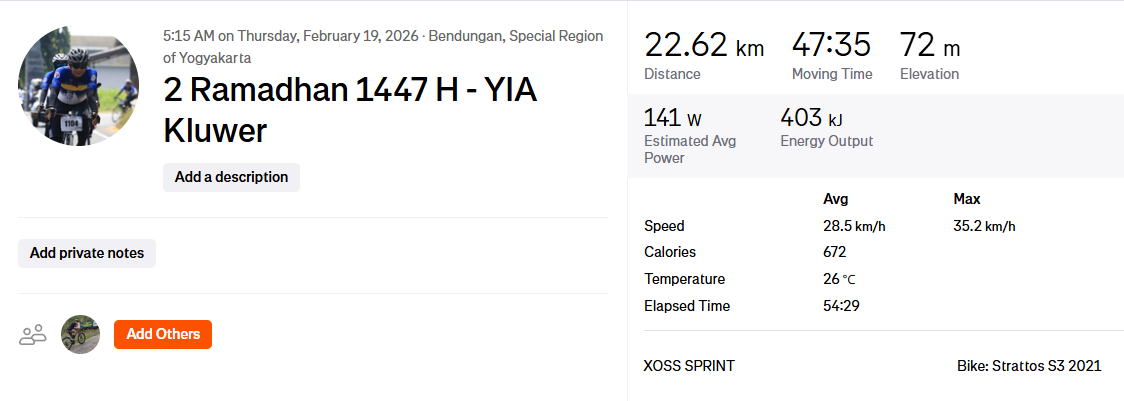Click the activity date and location text
This screenshot has height=401, width=1124.
(x=383, y=46)
